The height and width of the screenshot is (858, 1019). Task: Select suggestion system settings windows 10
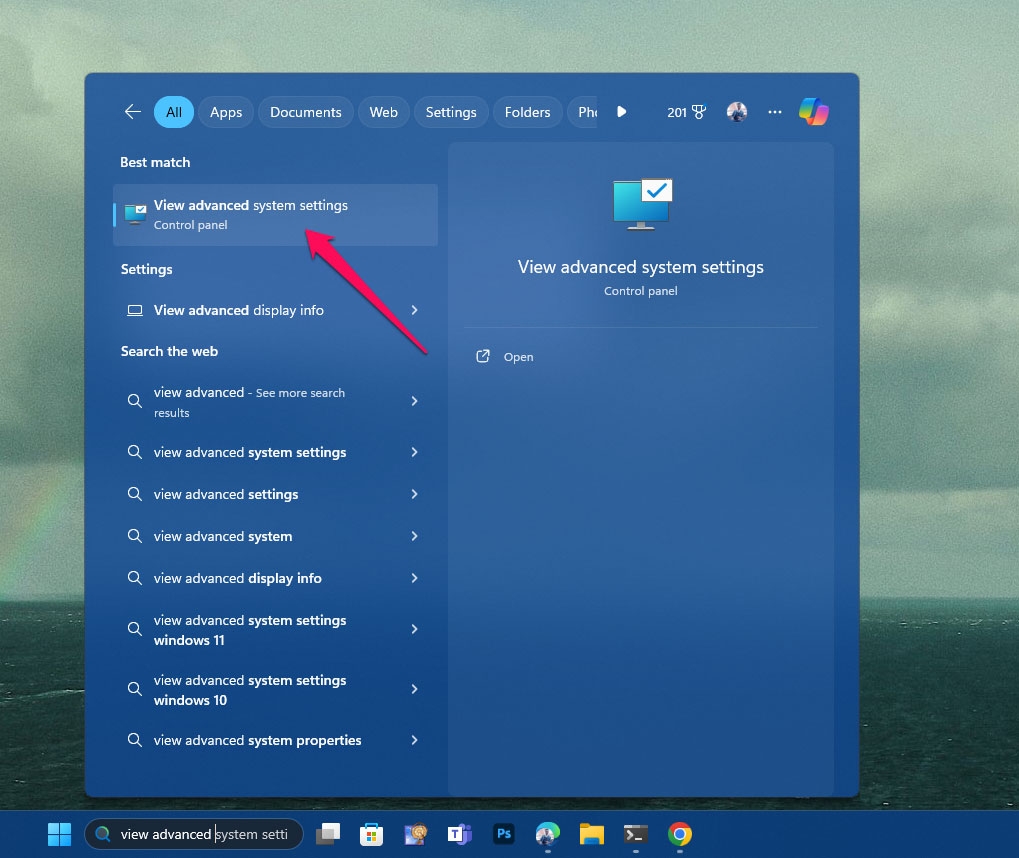click(x=276, y=690)
